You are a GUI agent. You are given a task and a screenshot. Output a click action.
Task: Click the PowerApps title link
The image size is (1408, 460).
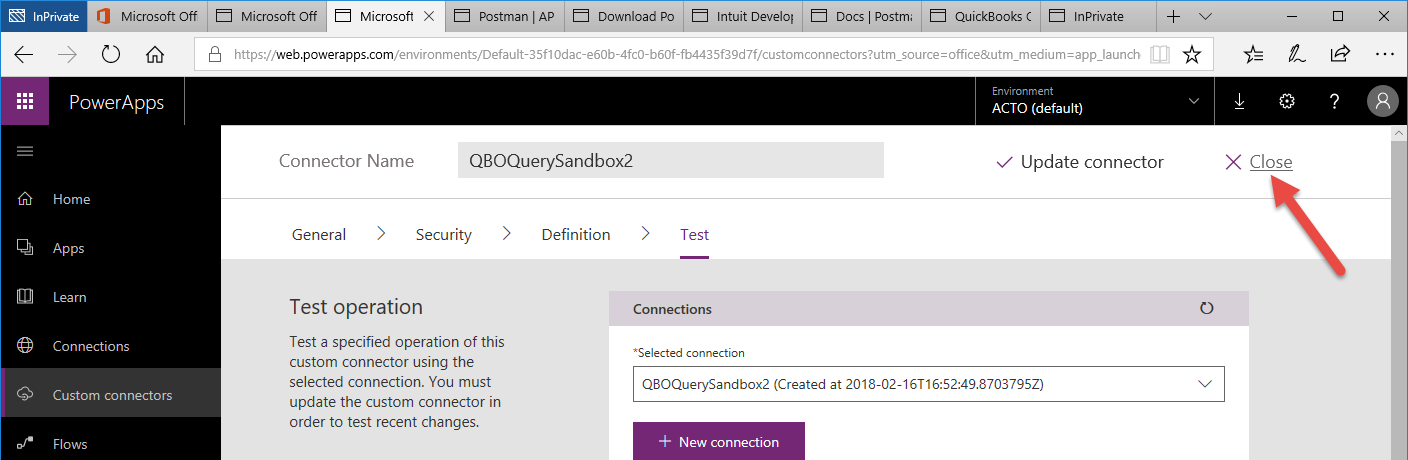[x=116, y=102]
